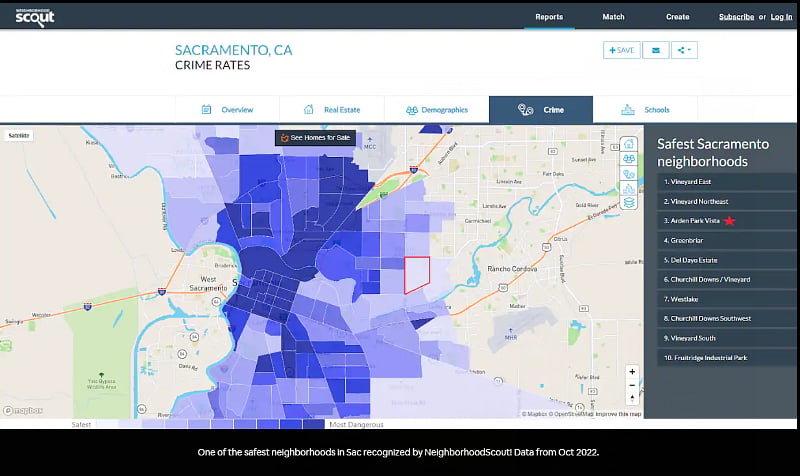Open Greenbriar neighborhood
Screen dimensions: 800x476
coord(727,240)
